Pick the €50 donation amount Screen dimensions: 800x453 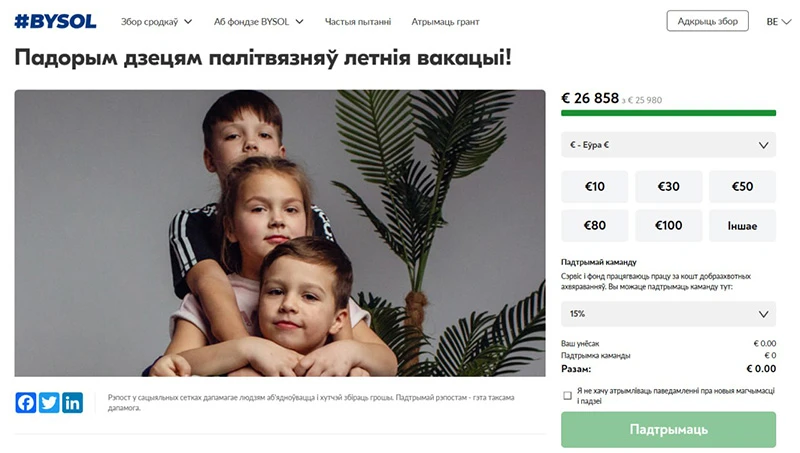point(742,187)
